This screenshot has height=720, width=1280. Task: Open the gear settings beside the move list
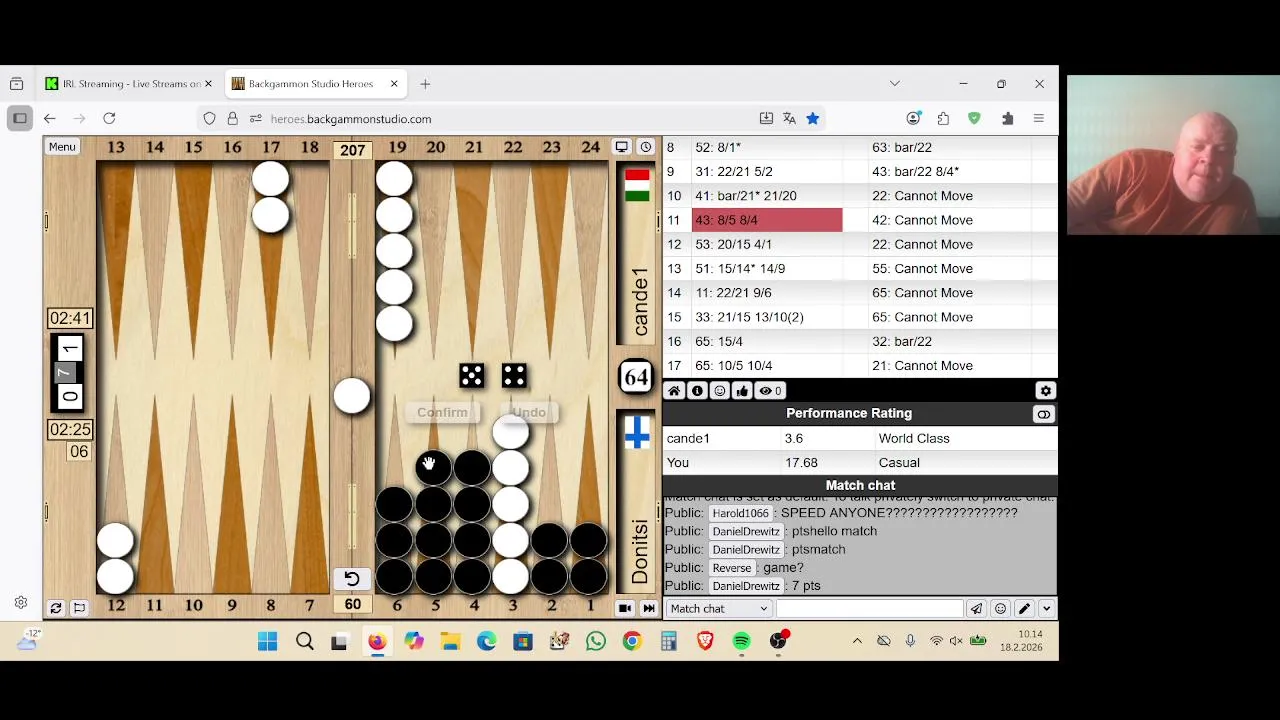point(1045,391)
